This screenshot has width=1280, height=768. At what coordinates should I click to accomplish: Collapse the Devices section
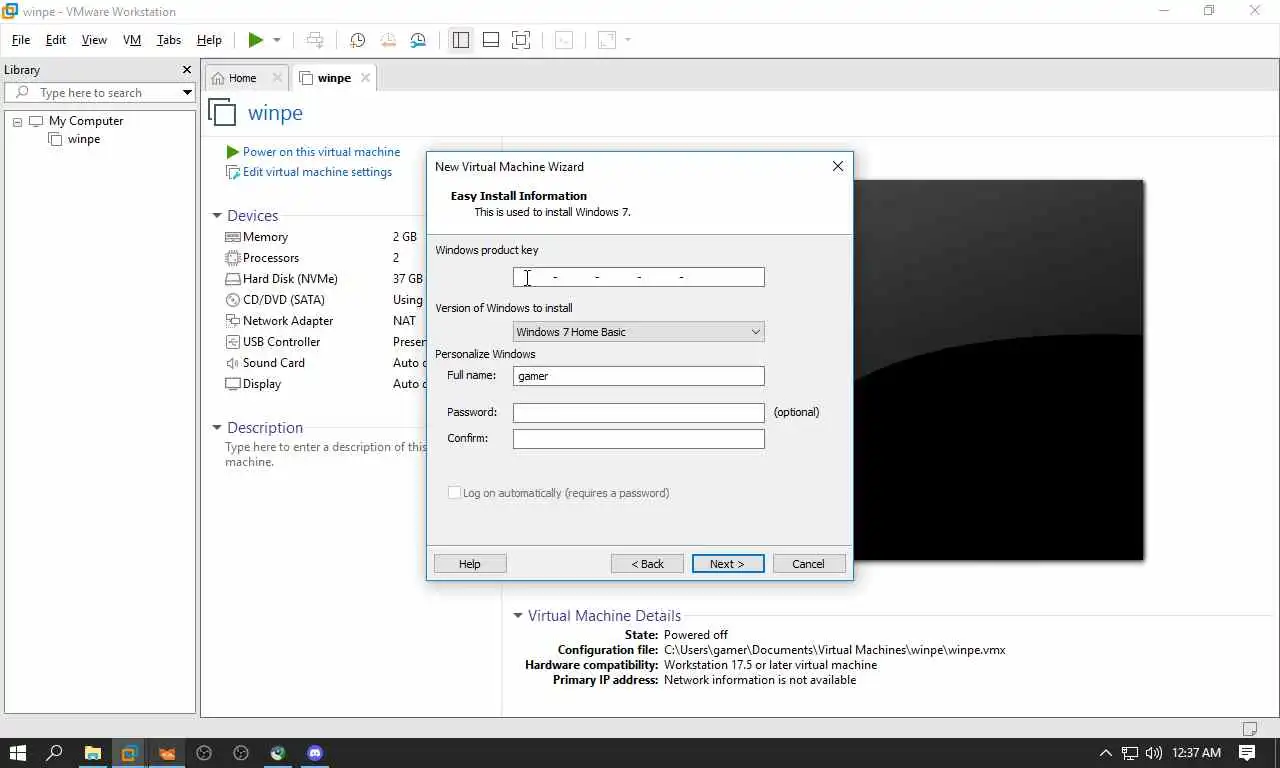pos(217,216)
